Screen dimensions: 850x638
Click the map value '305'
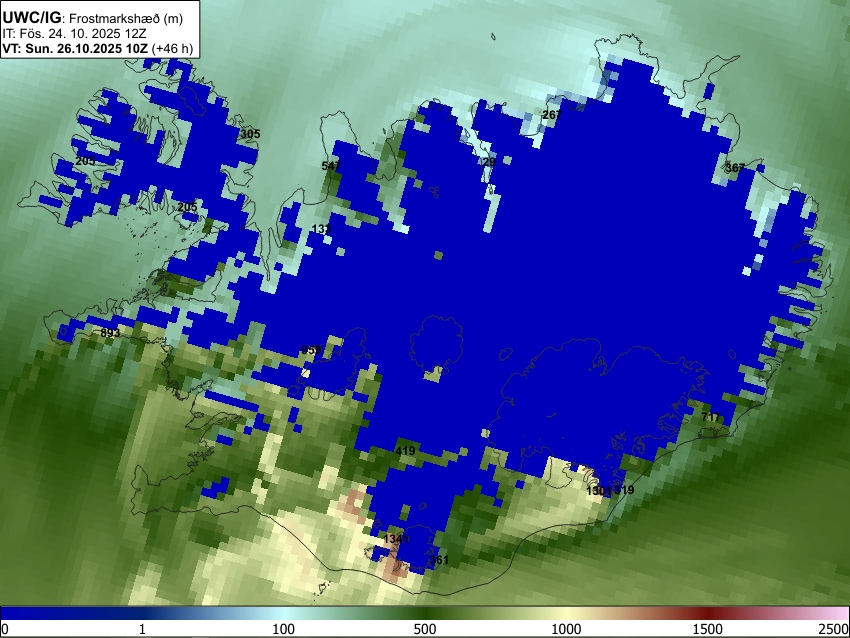coord(250,134)
